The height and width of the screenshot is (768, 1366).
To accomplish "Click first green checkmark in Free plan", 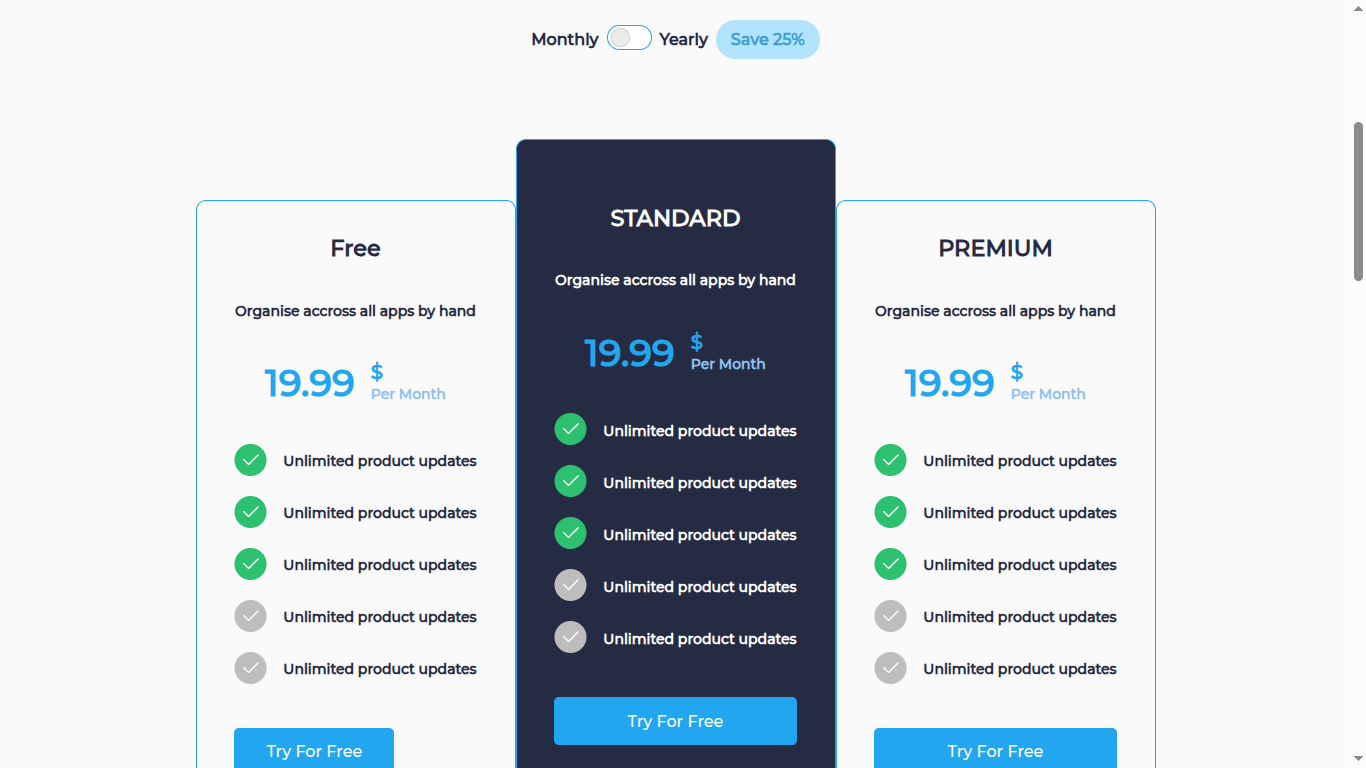I will point(250,461).
